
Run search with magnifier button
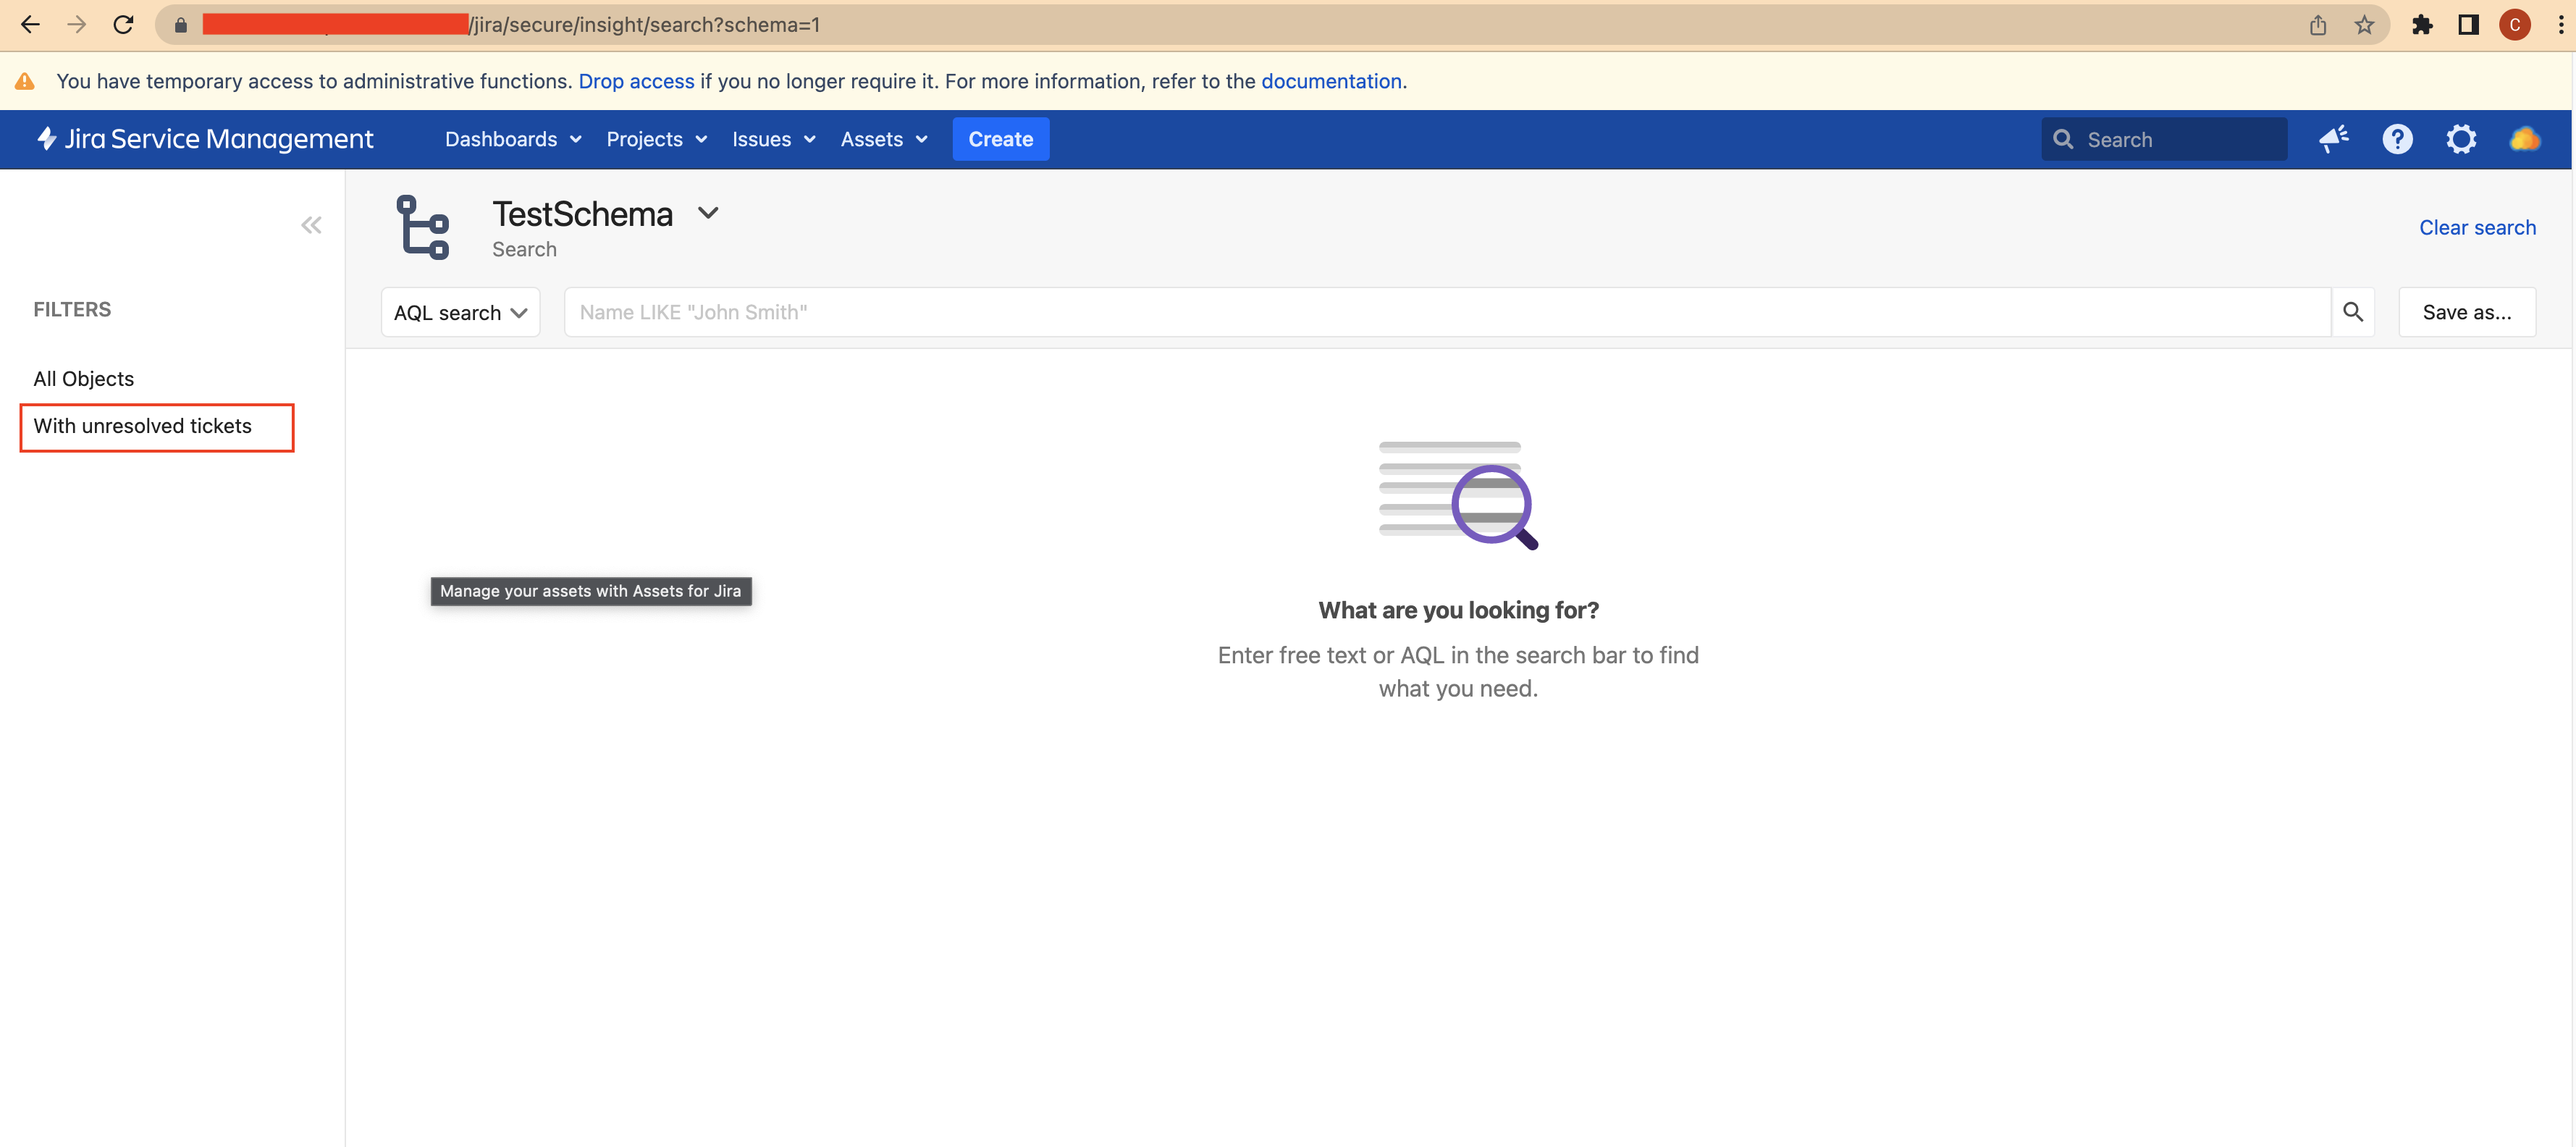pos(2353,312)
